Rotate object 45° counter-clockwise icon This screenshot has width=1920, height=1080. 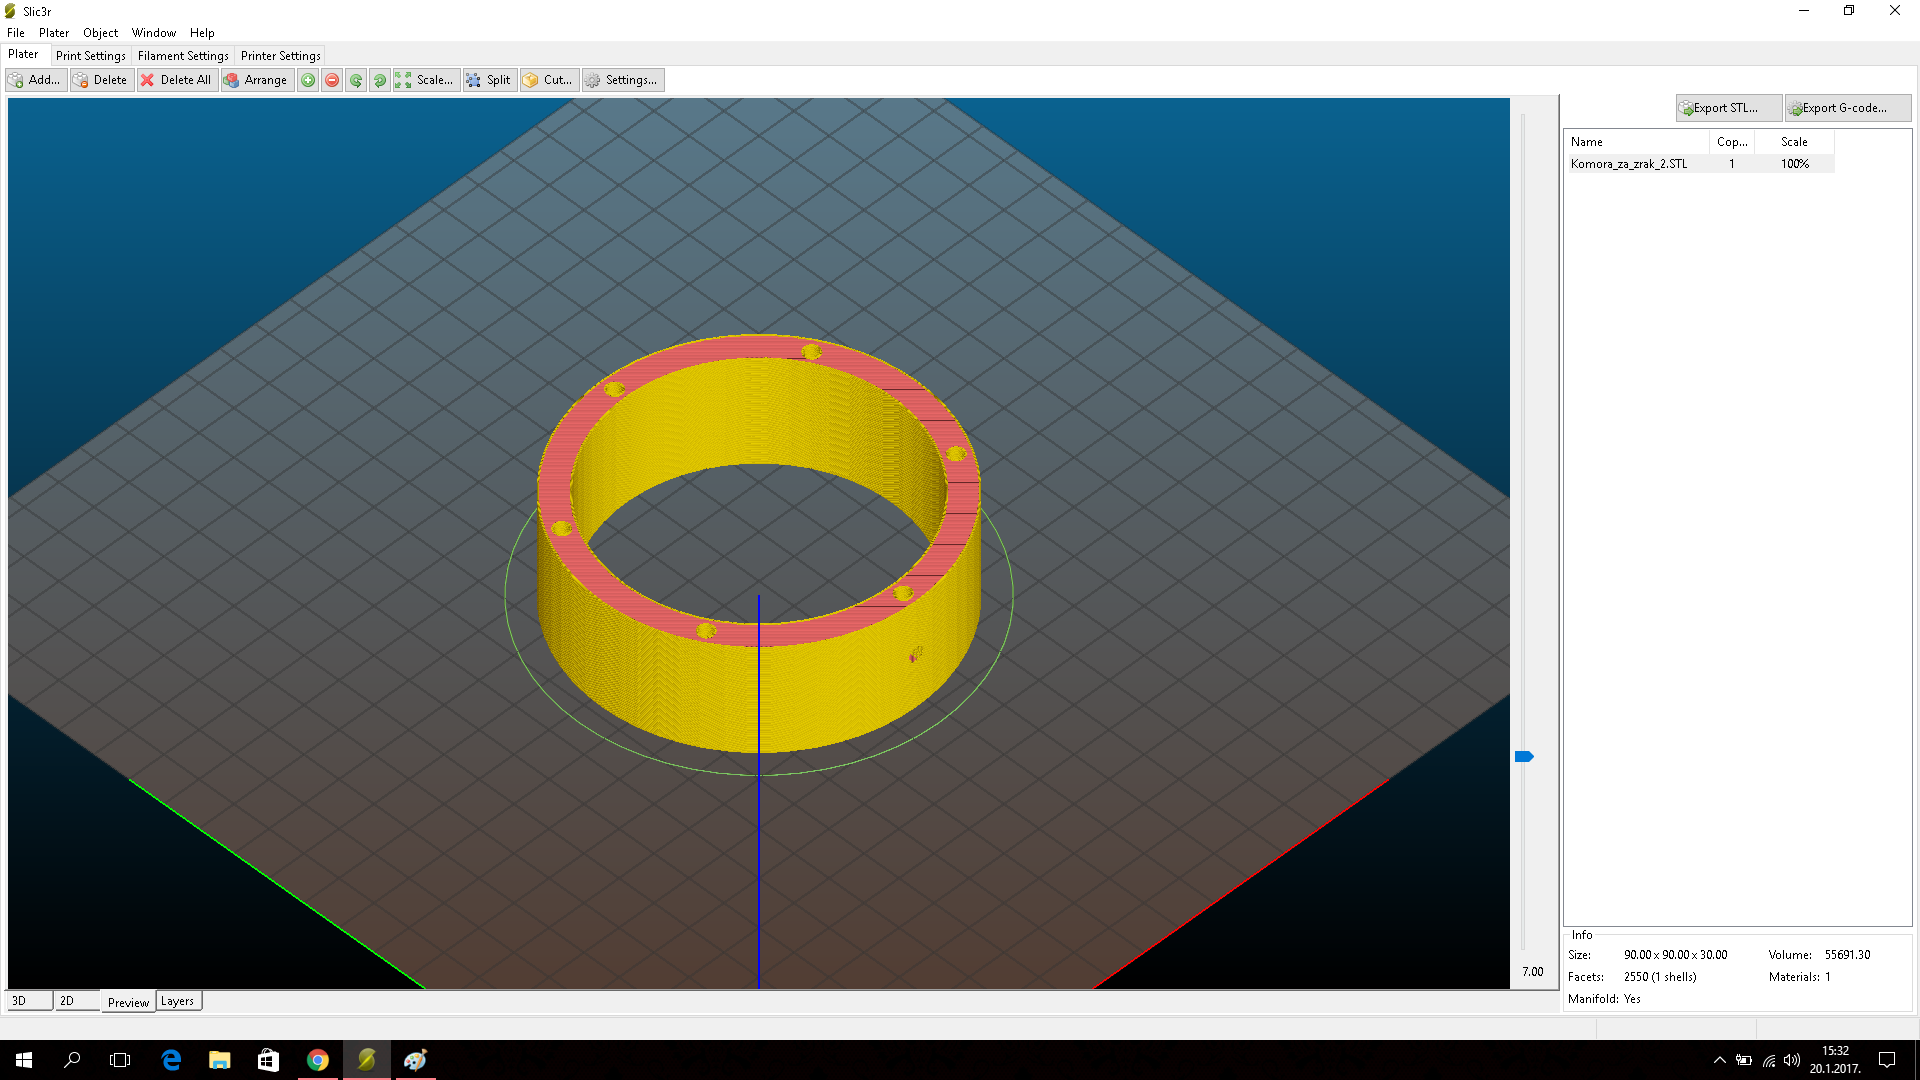pos(356,80)
